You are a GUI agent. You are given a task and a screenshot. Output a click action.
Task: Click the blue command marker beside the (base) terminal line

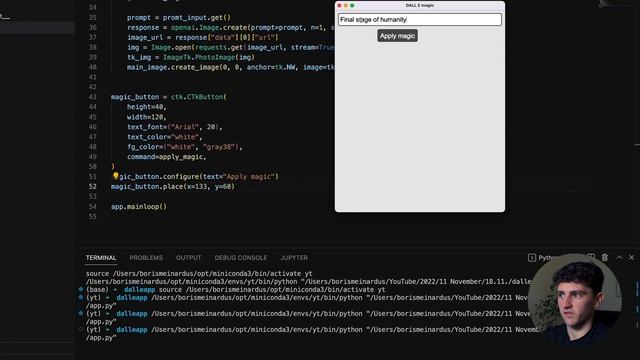[x=81, y=289]
